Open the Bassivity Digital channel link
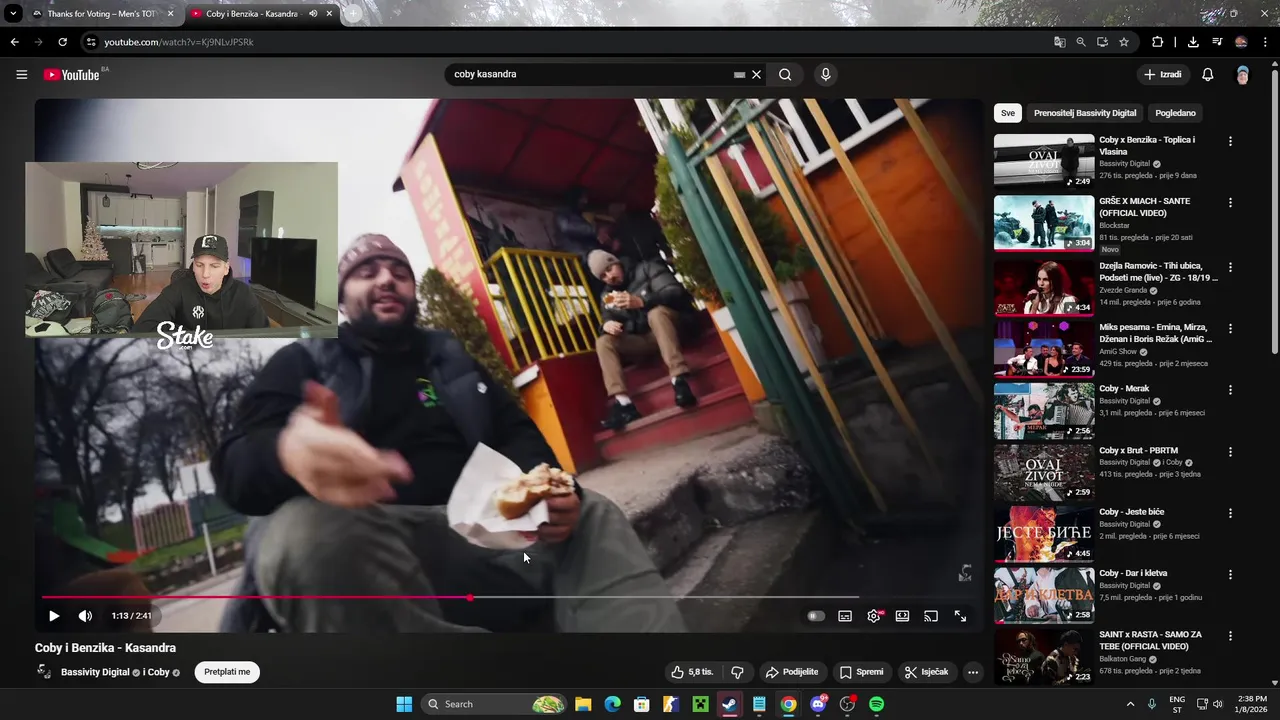This screenshot has width=1280, height=720. click(x=95, y=672)
